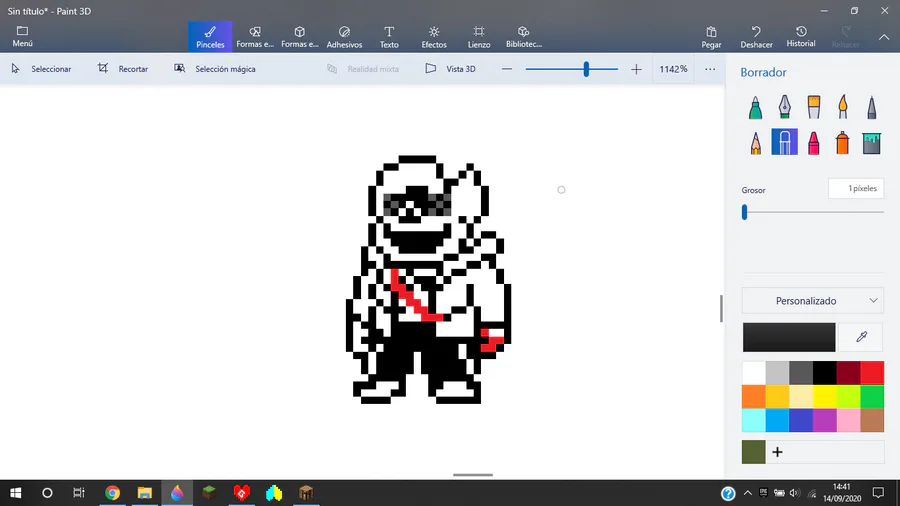Viewport: 900px width, 506px height.
Task: Select the Eraser tool
Action: point(785,142)
